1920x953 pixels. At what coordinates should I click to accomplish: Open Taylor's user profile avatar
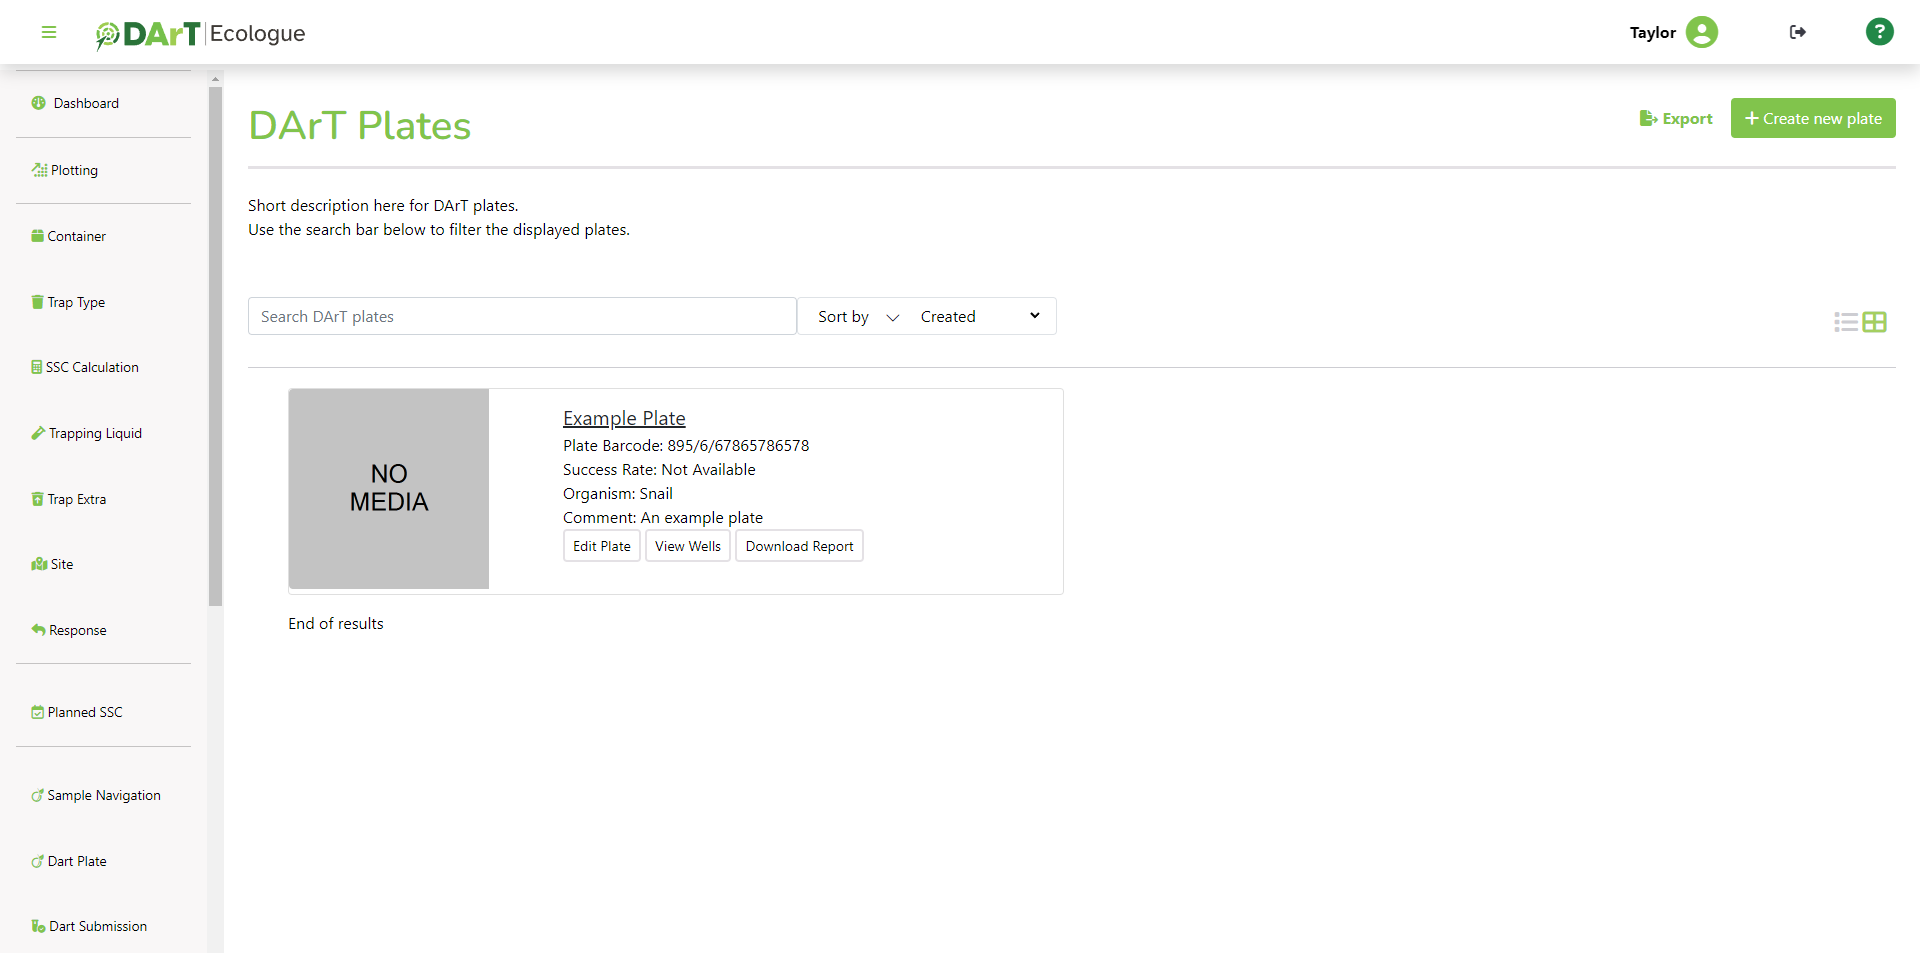[1701, 32]
